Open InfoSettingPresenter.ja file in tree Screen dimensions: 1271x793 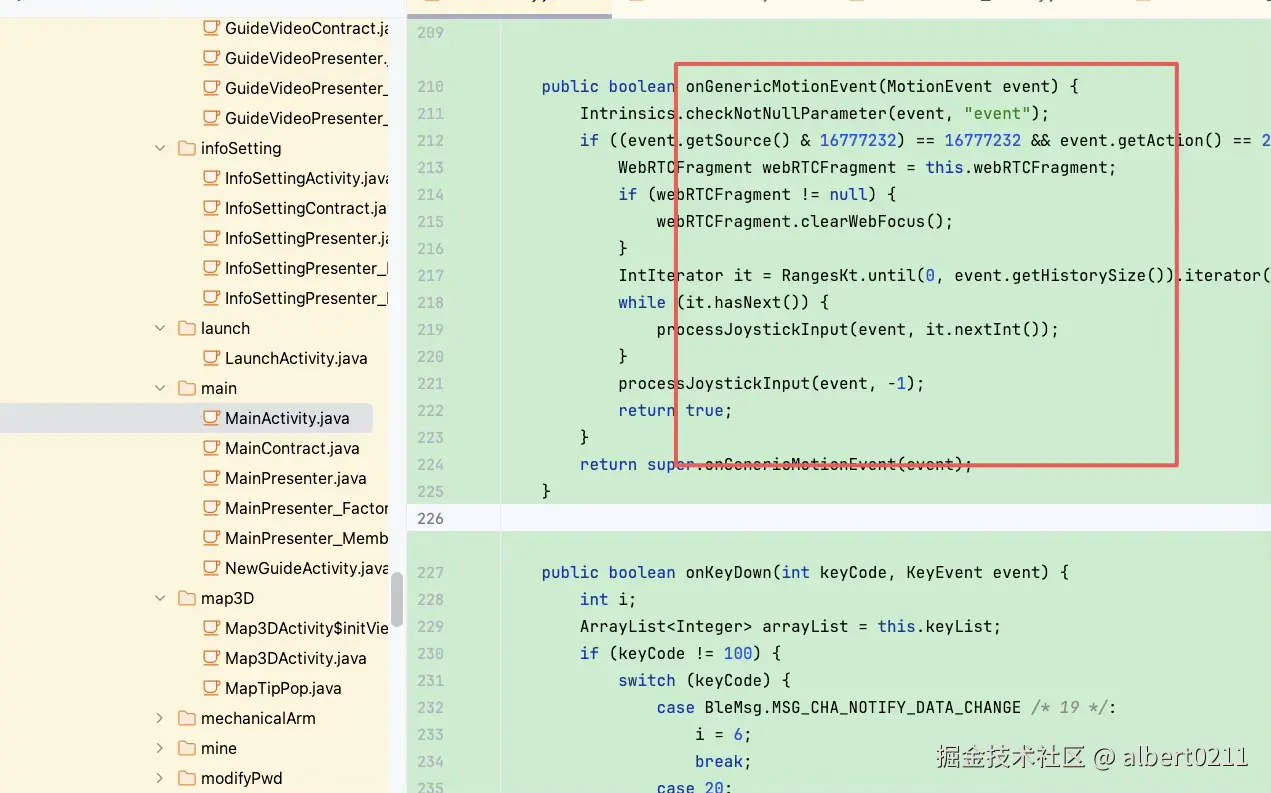point(306,238)
